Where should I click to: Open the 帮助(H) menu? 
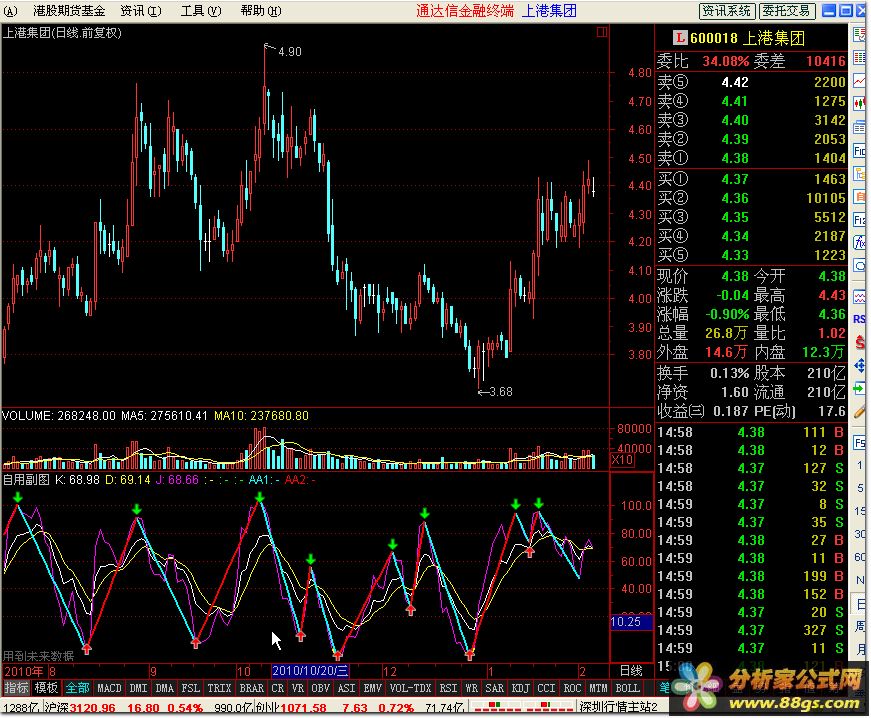click(261, 11)
